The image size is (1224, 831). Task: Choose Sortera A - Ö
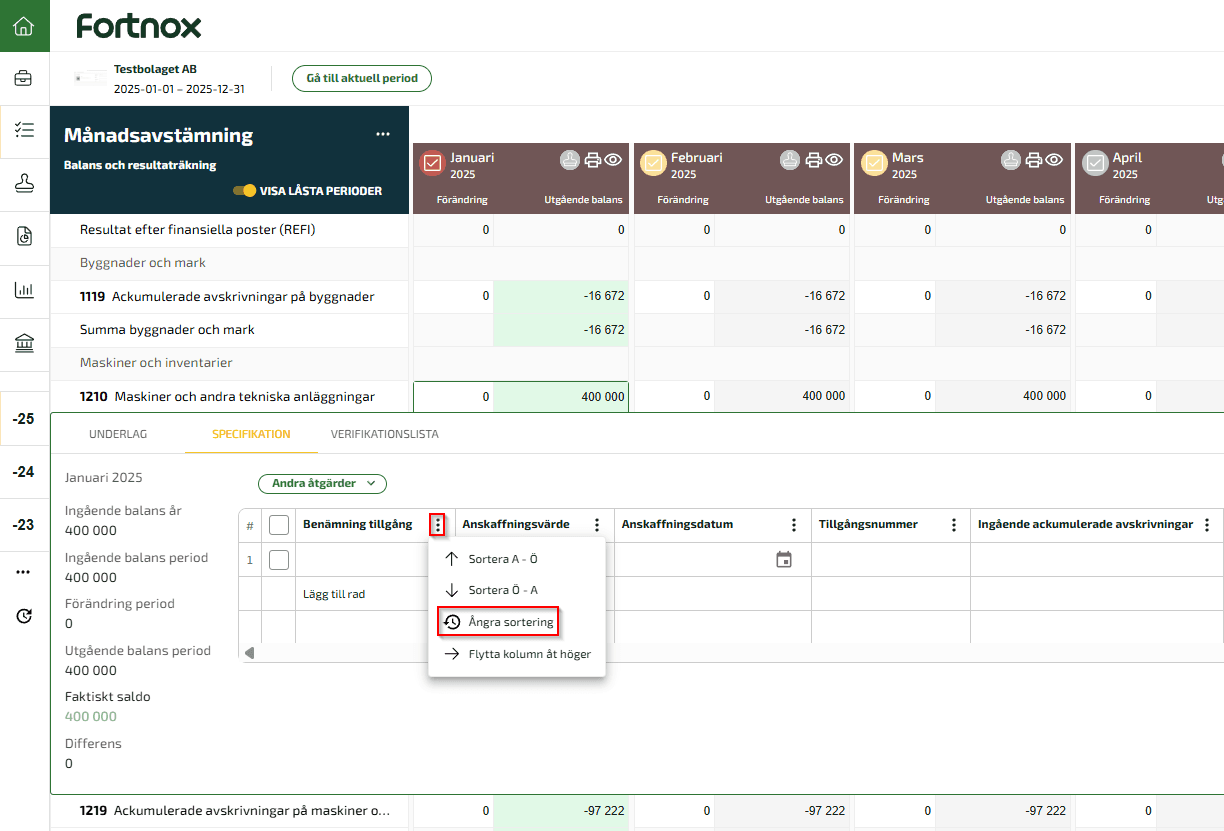517,559
